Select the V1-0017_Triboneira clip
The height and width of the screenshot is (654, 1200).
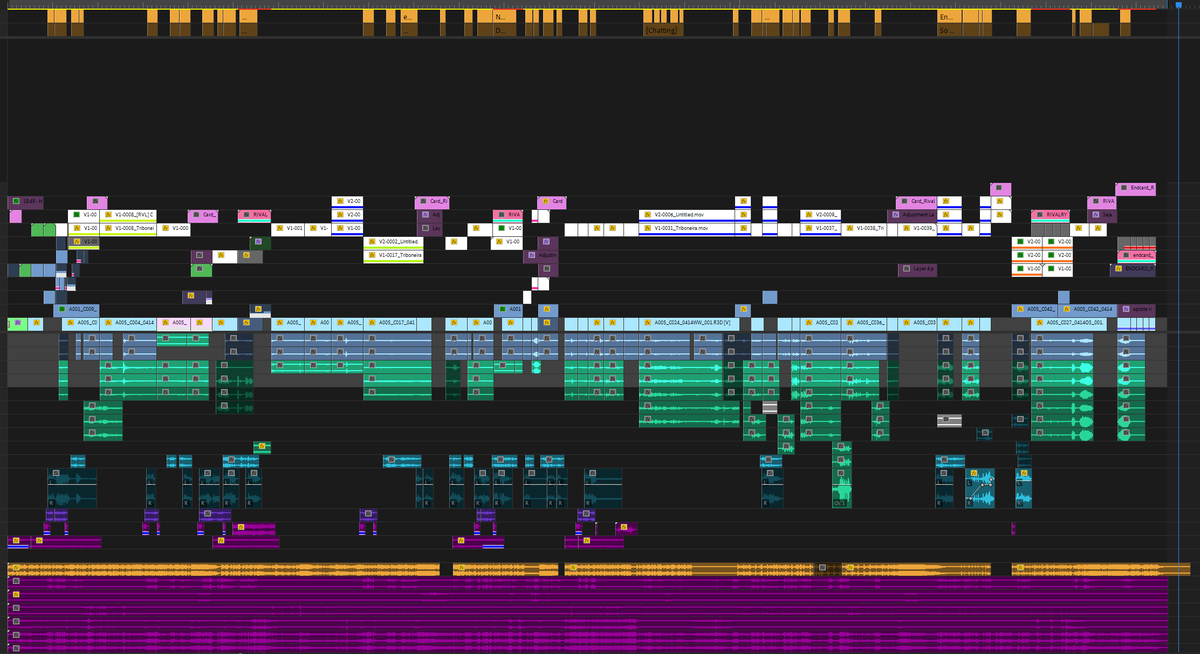pos(394,255)
